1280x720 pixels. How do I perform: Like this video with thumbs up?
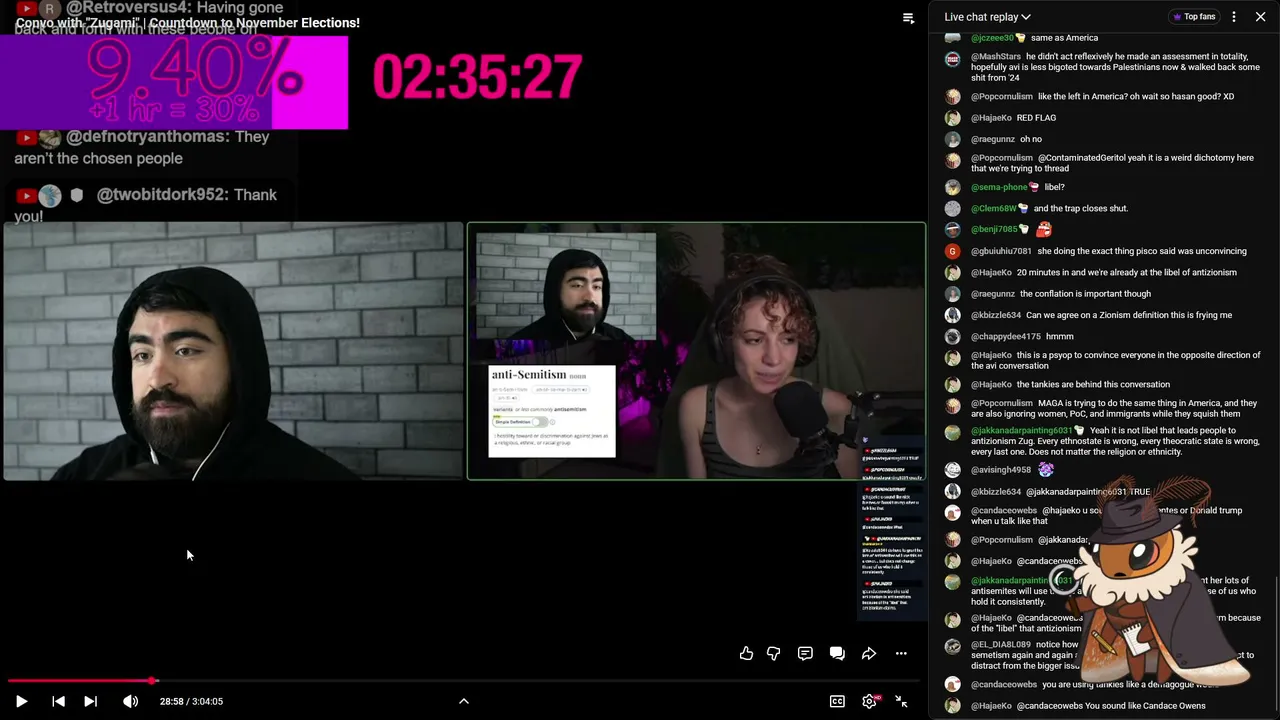(746, 653)
